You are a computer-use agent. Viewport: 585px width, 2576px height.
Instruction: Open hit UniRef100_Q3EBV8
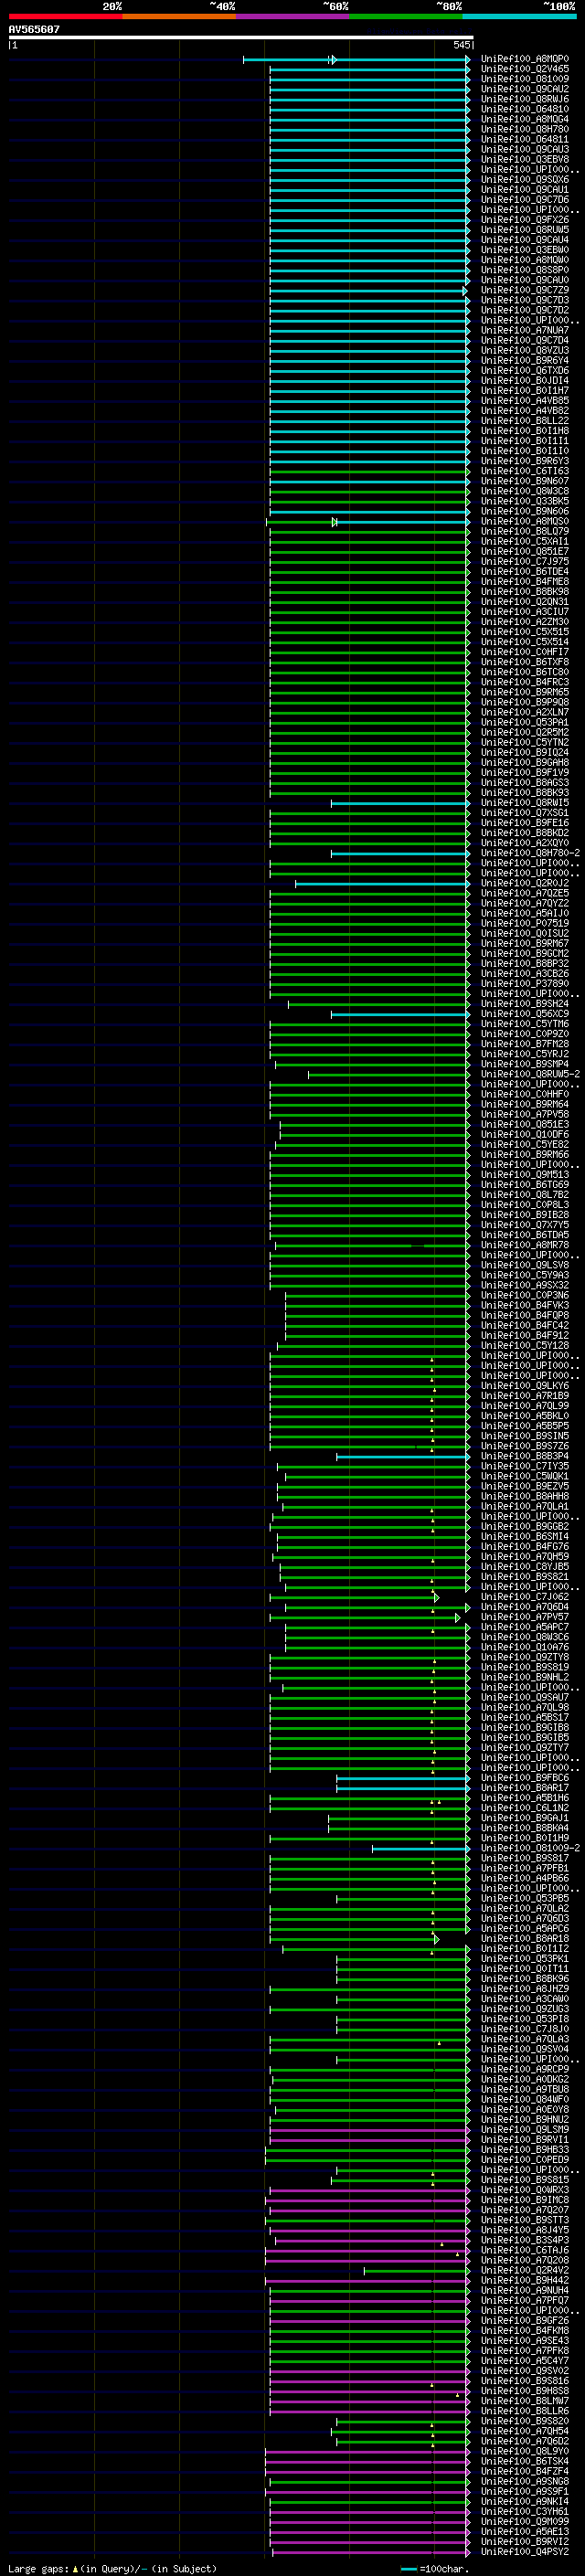pos(525,159)
